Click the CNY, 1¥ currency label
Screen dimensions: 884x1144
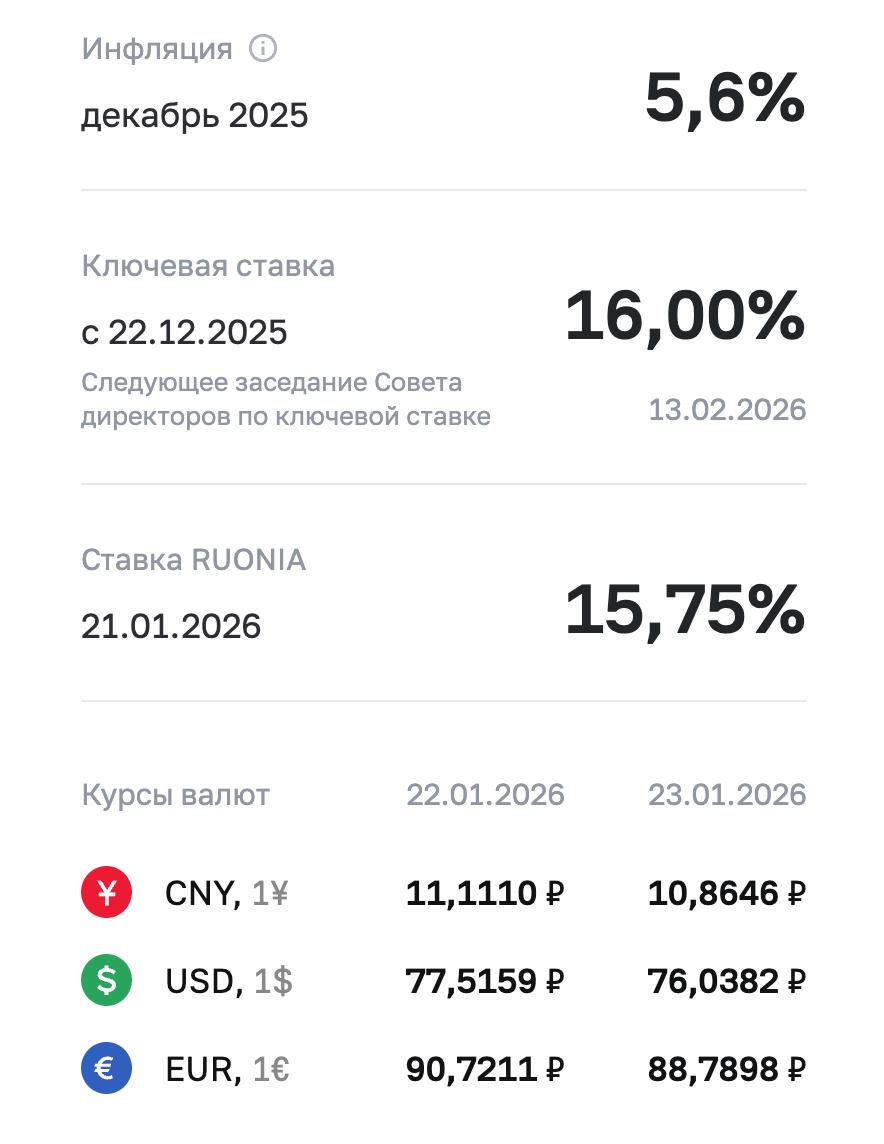pyautogui.click(x=226, y=893)
